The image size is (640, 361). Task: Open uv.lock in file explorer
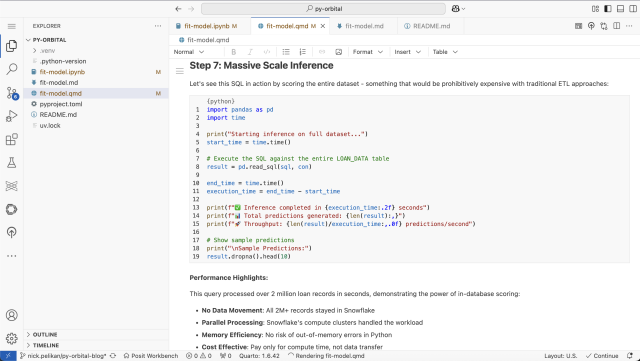(96, 125)
